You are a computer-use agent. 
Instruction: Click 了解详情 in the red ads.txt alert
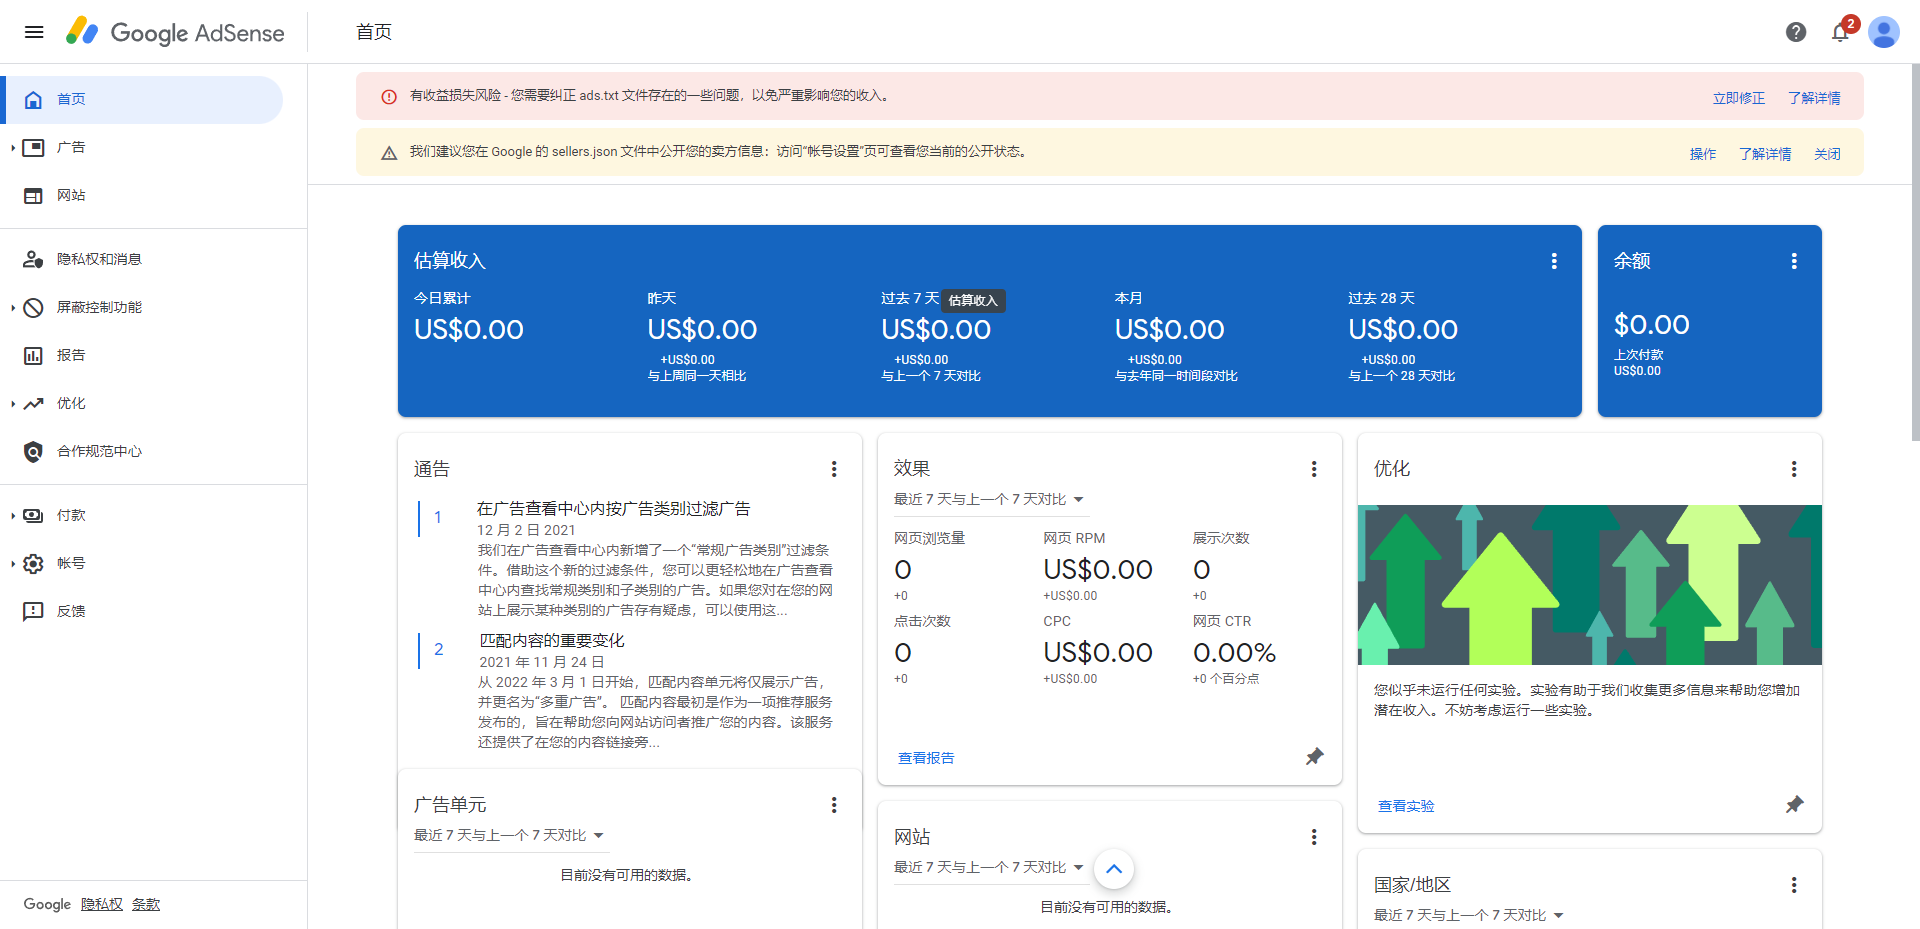[x=1814, y=98]
